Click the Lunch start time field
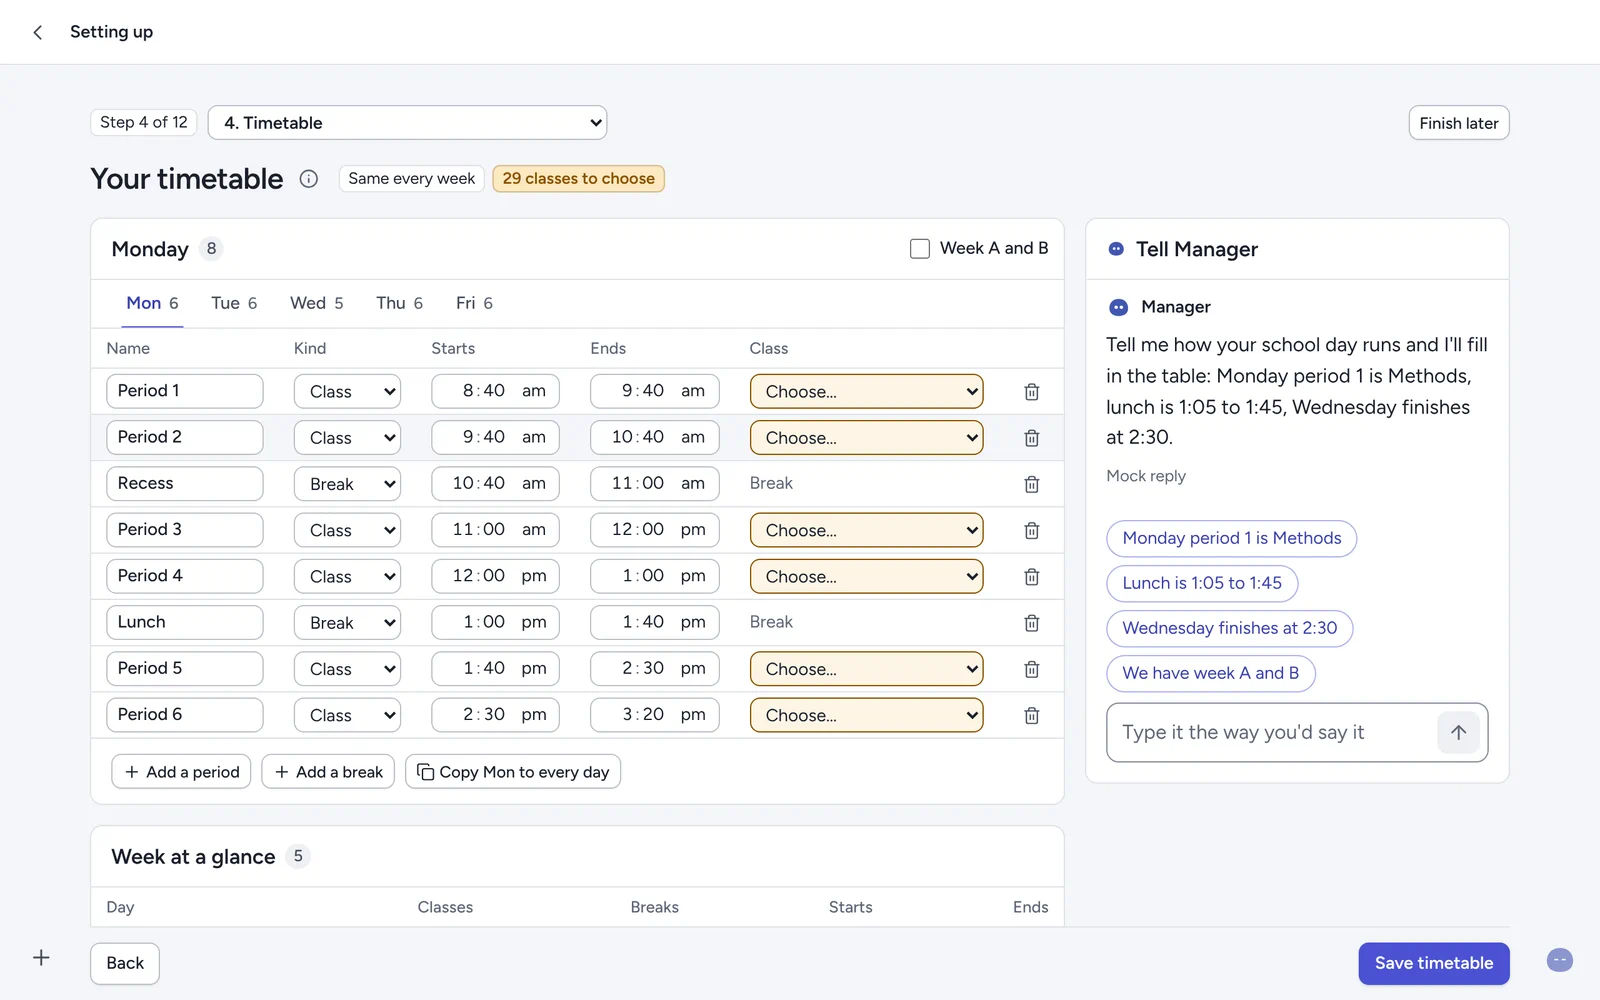 click(495, 622)
